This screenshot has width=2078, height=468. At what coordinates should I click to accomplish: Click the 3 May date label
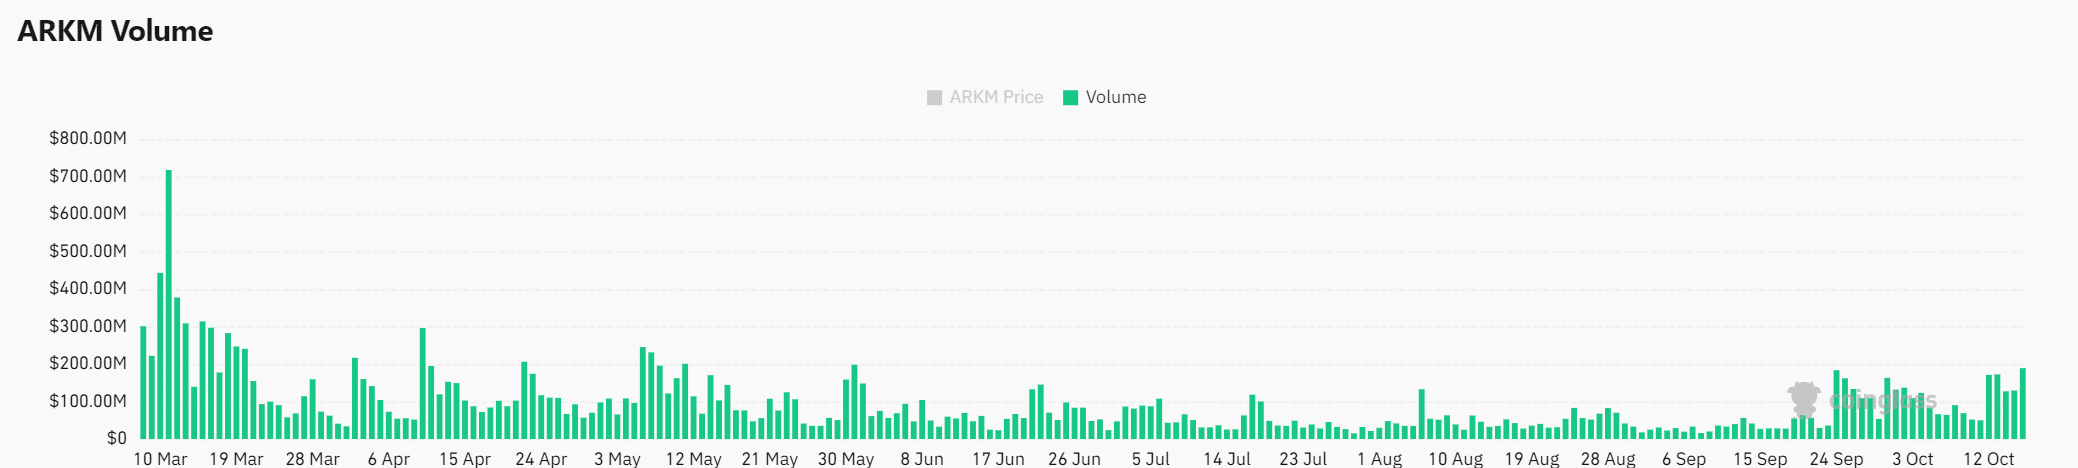tap(617, 459)
